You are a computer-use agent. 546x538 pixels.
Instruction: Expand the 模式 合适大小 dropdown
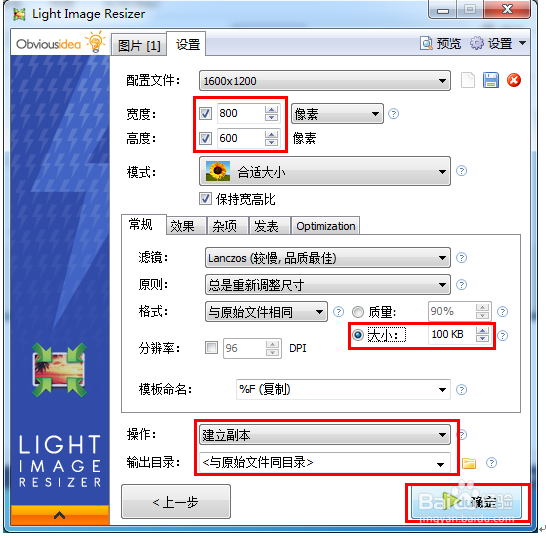[325, 171]
